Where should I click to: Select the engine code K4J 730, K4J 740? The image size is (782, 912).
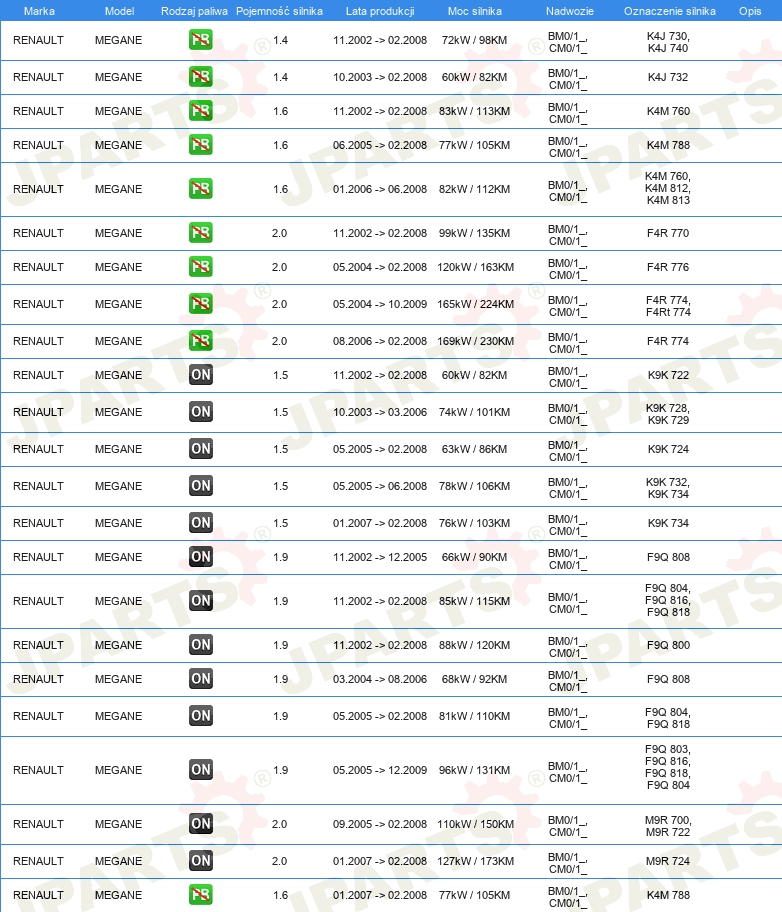668,42
